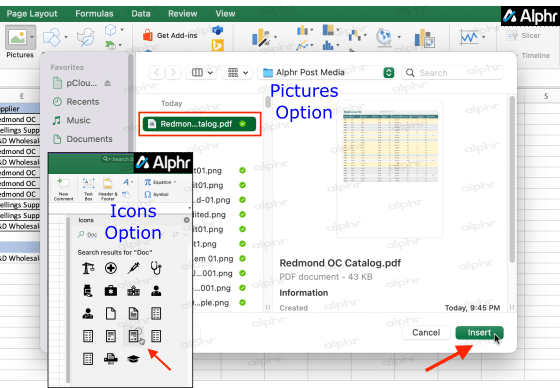
Task: Open the Shapes gallery icon
Action: tap(51, 37)
